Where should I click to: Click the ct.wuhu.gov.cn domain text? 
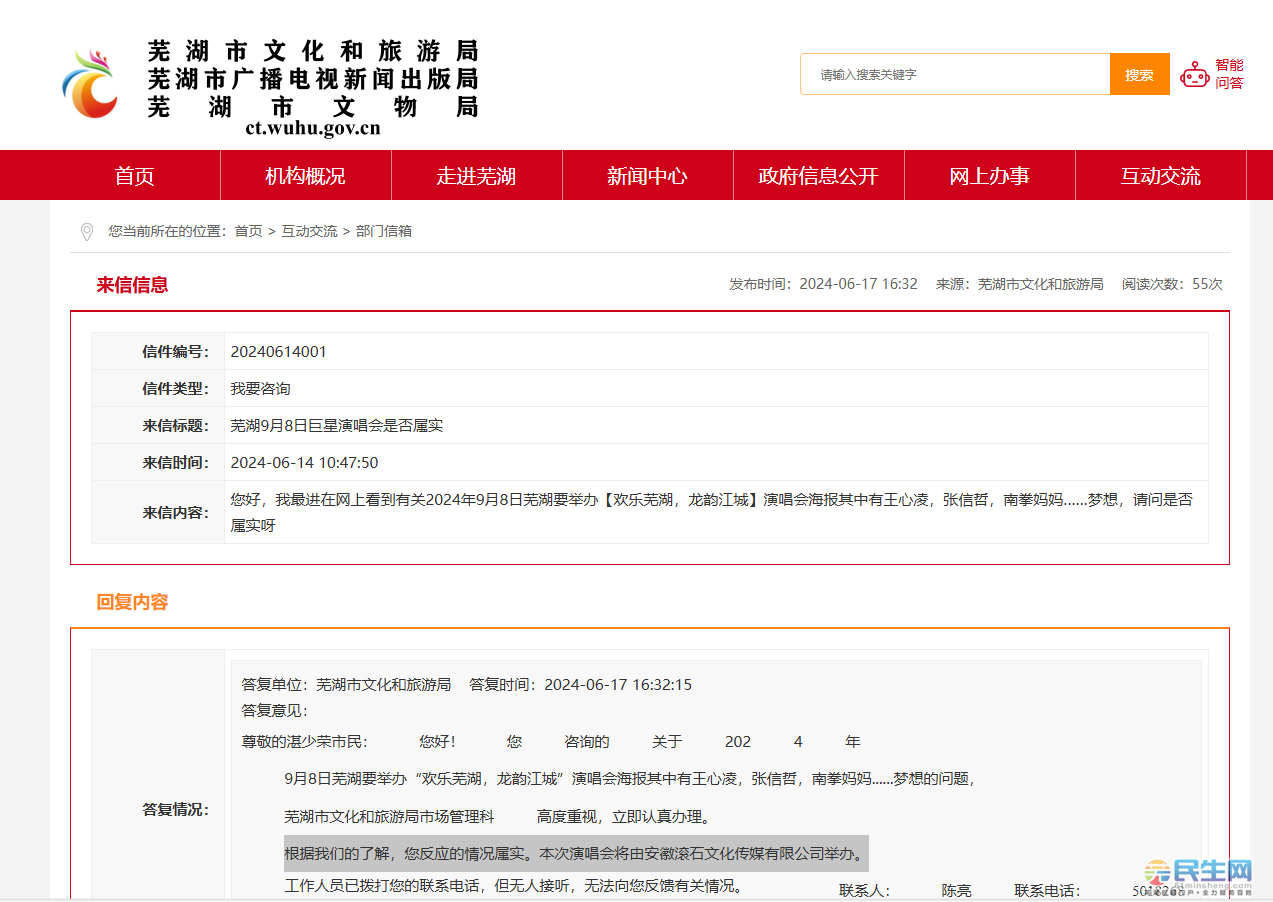[x=313, y=128]
